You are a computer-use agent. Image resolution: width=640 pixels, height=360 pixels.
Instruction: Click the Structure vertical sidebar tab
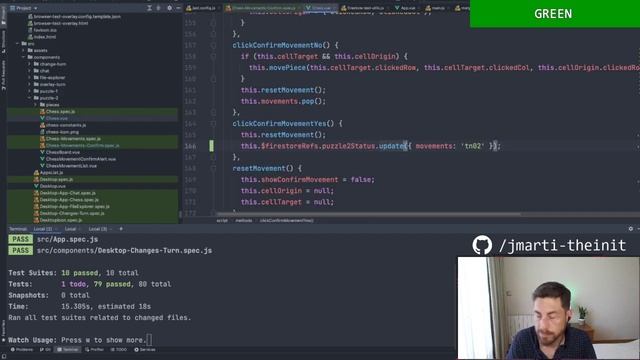pos(3,41)
